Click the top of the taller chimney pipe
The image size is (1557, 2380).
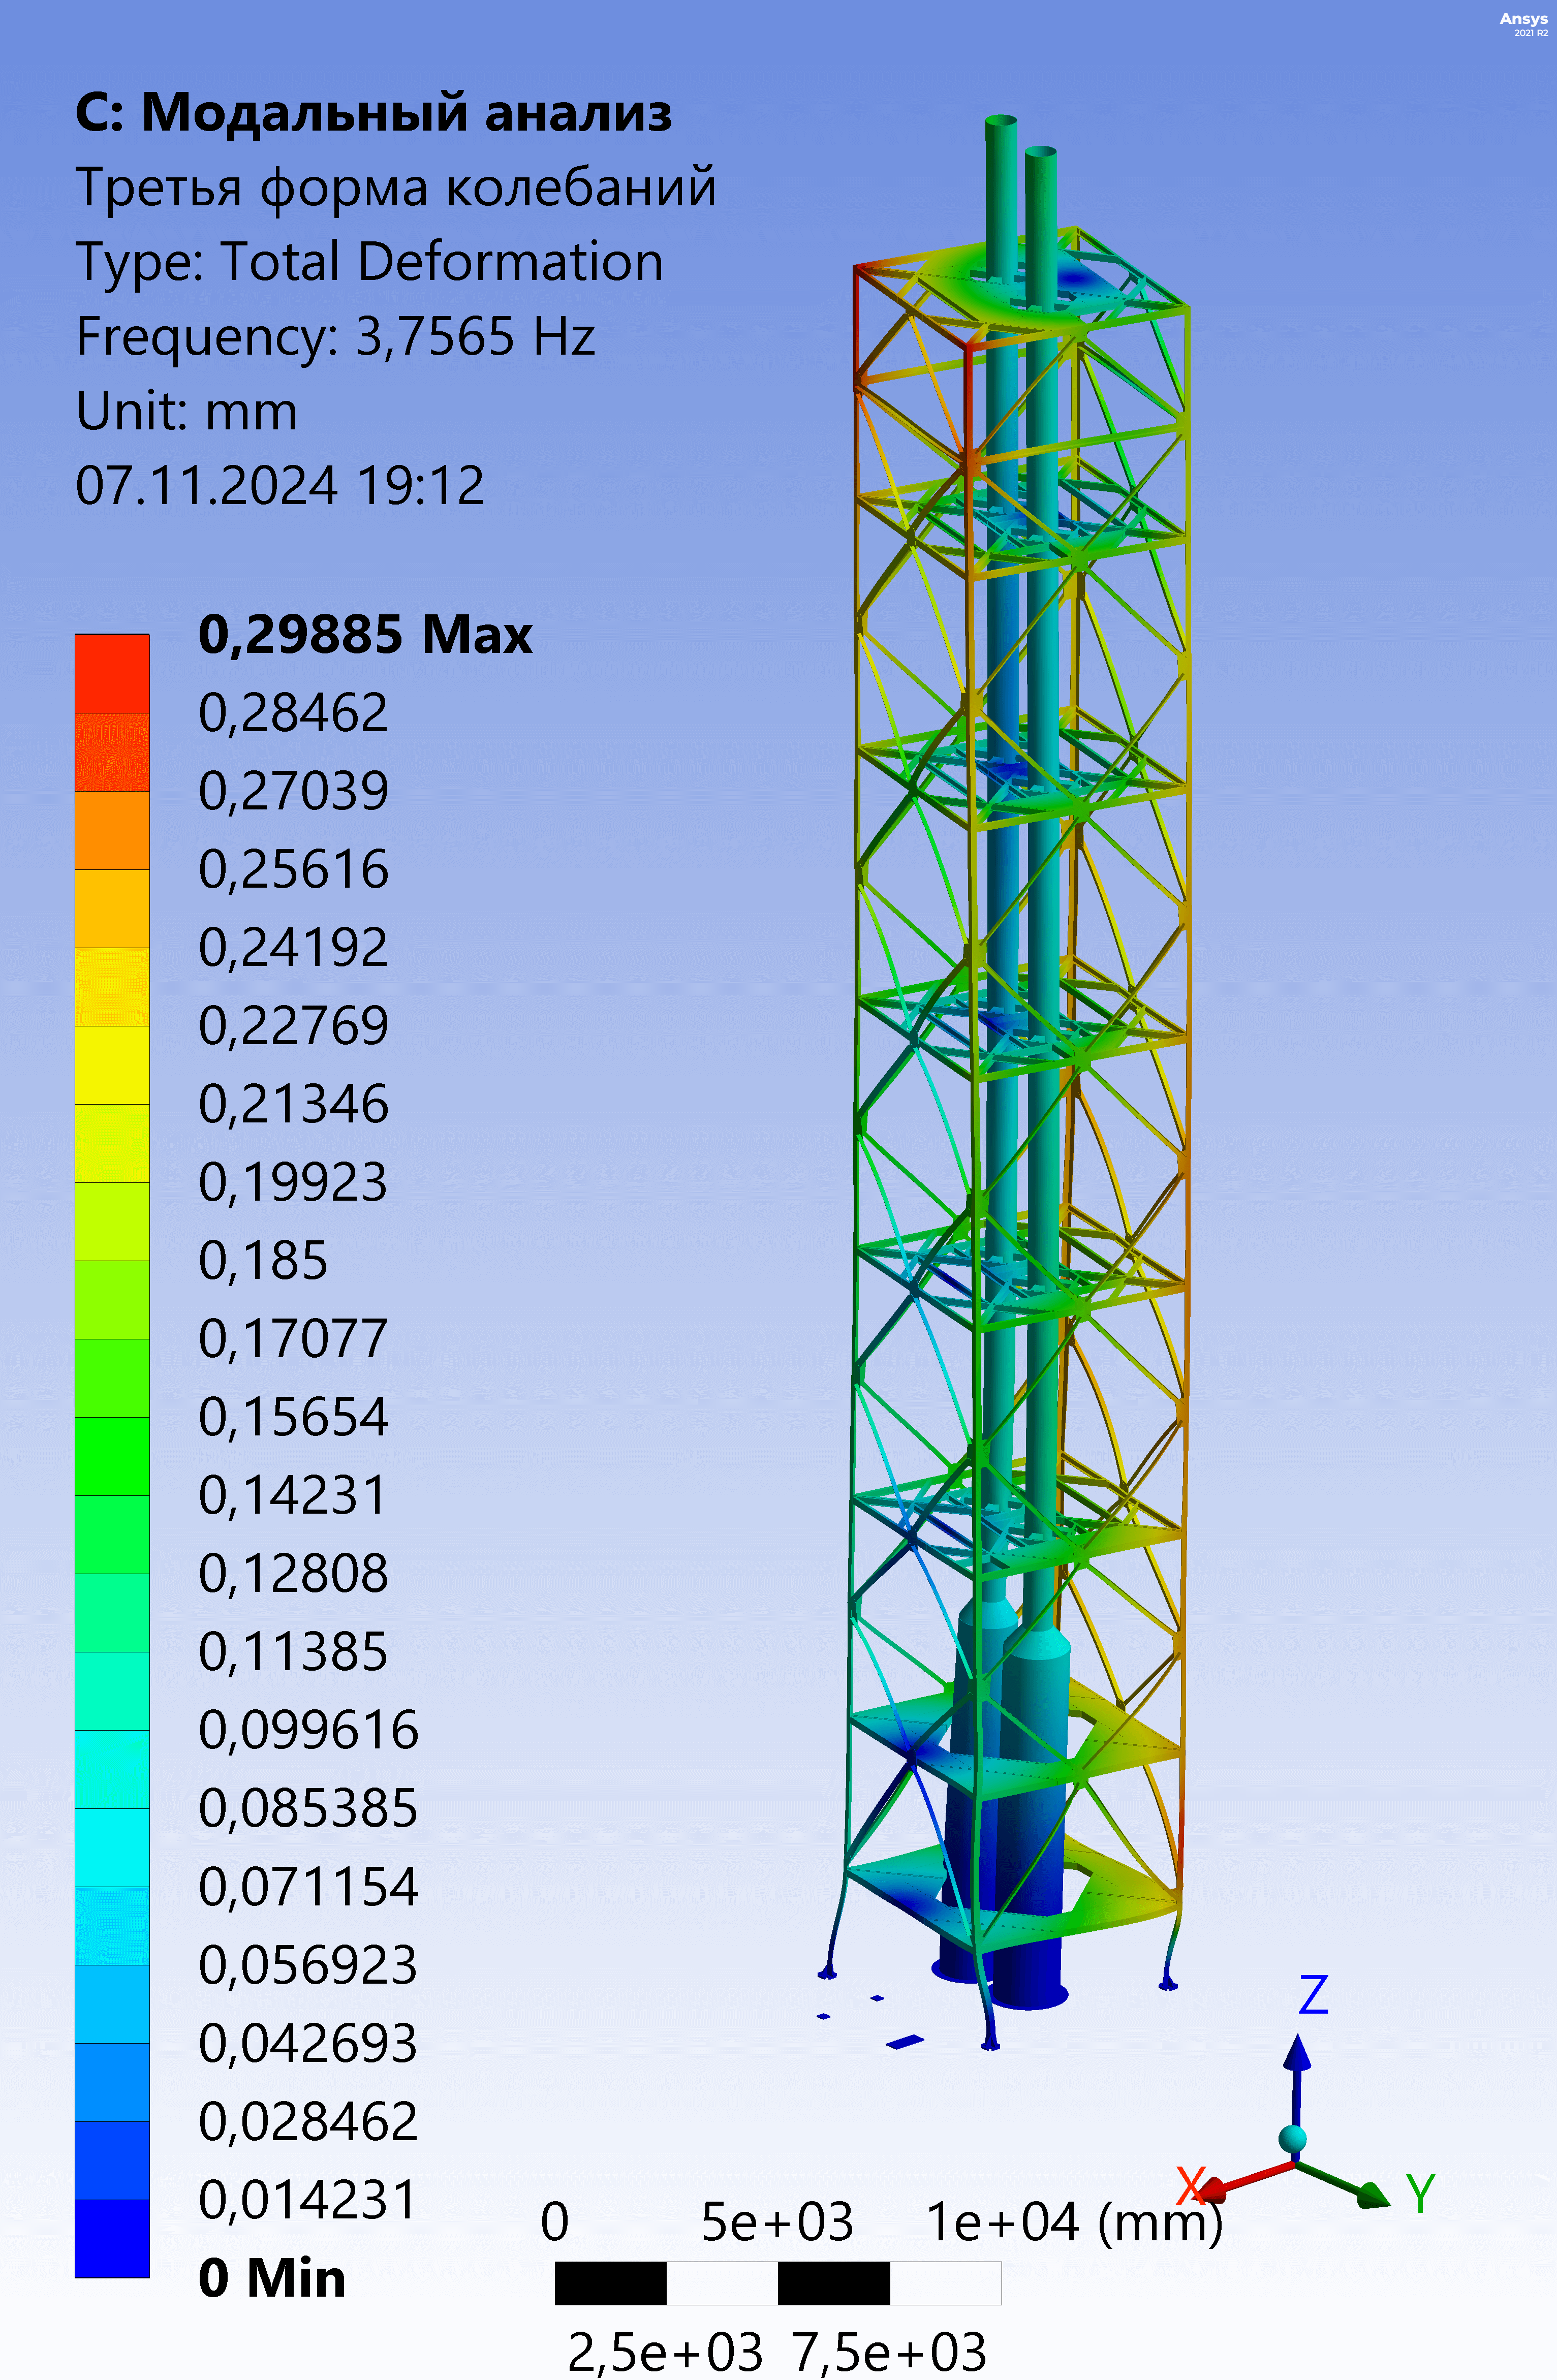coord(1001,124)
